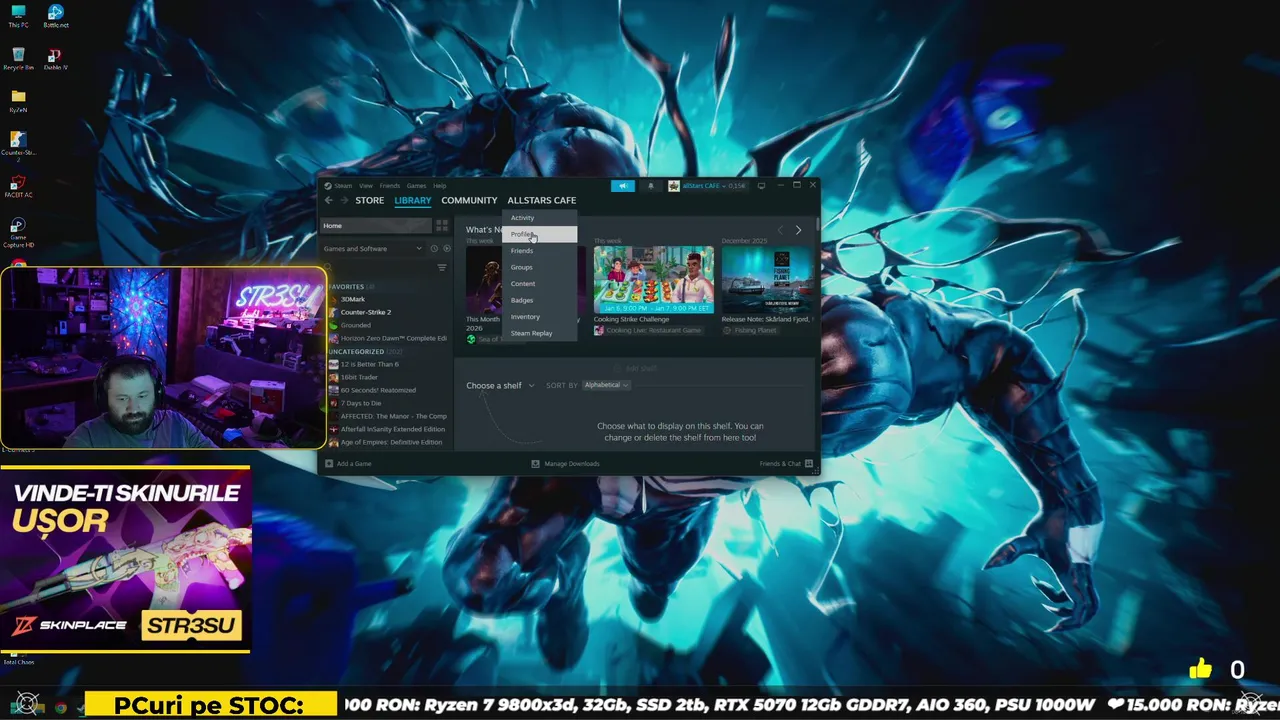Open the Steam notifications bell
The width and height of the screenshot is (1280, 720).
pos(650,186)
